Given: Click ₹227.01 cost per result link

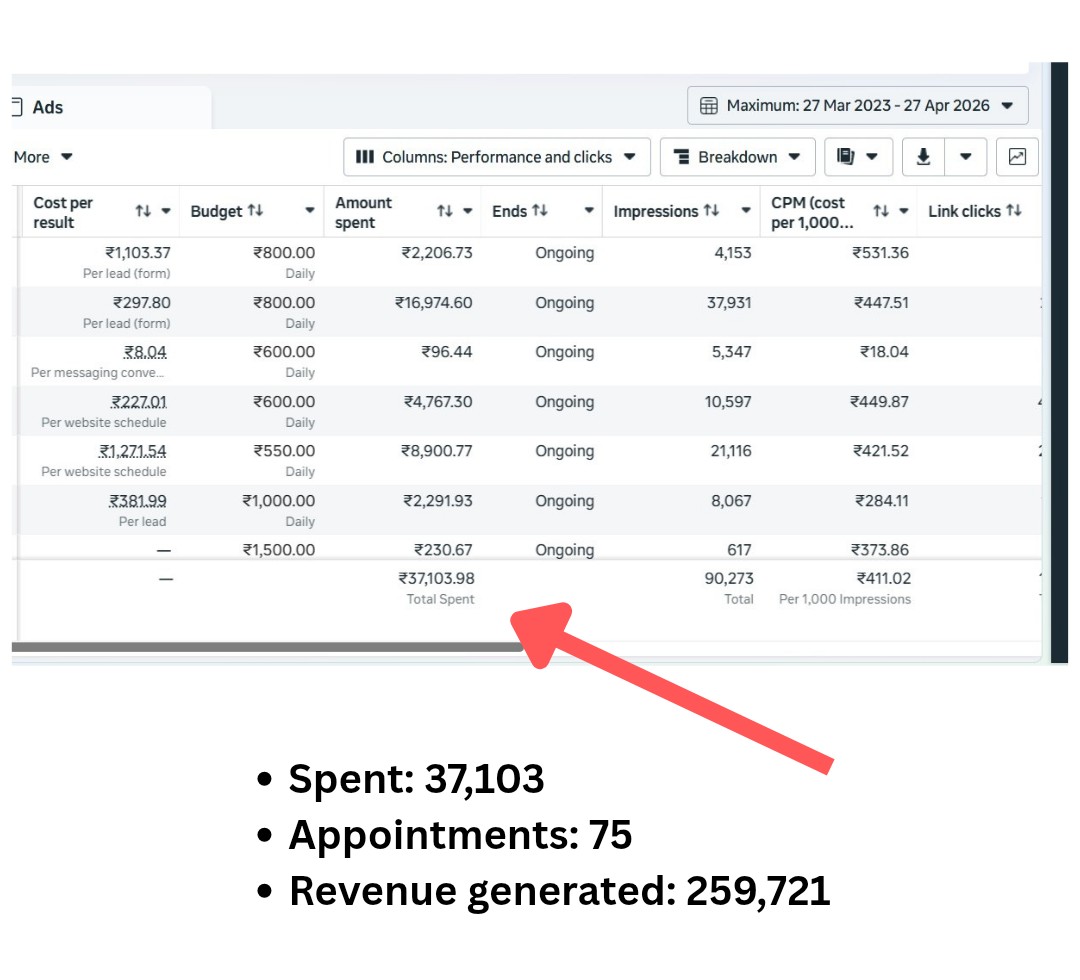Looking at the screenshot, I should (138, 402).
